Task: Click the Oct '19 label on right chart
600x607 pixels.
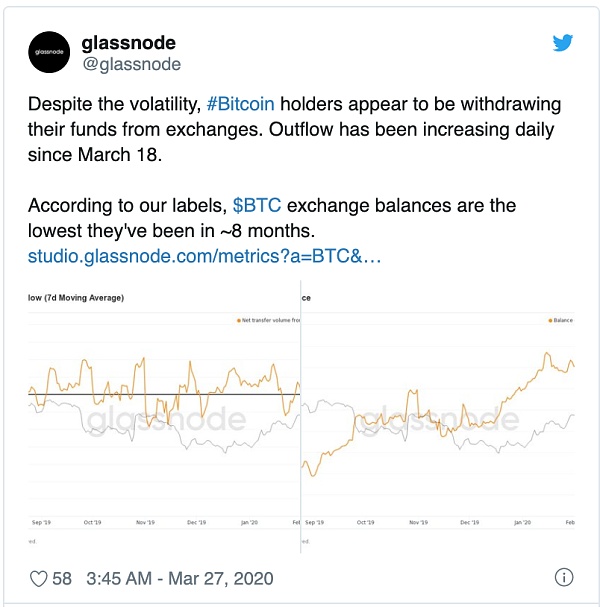Action: point(365,523)
